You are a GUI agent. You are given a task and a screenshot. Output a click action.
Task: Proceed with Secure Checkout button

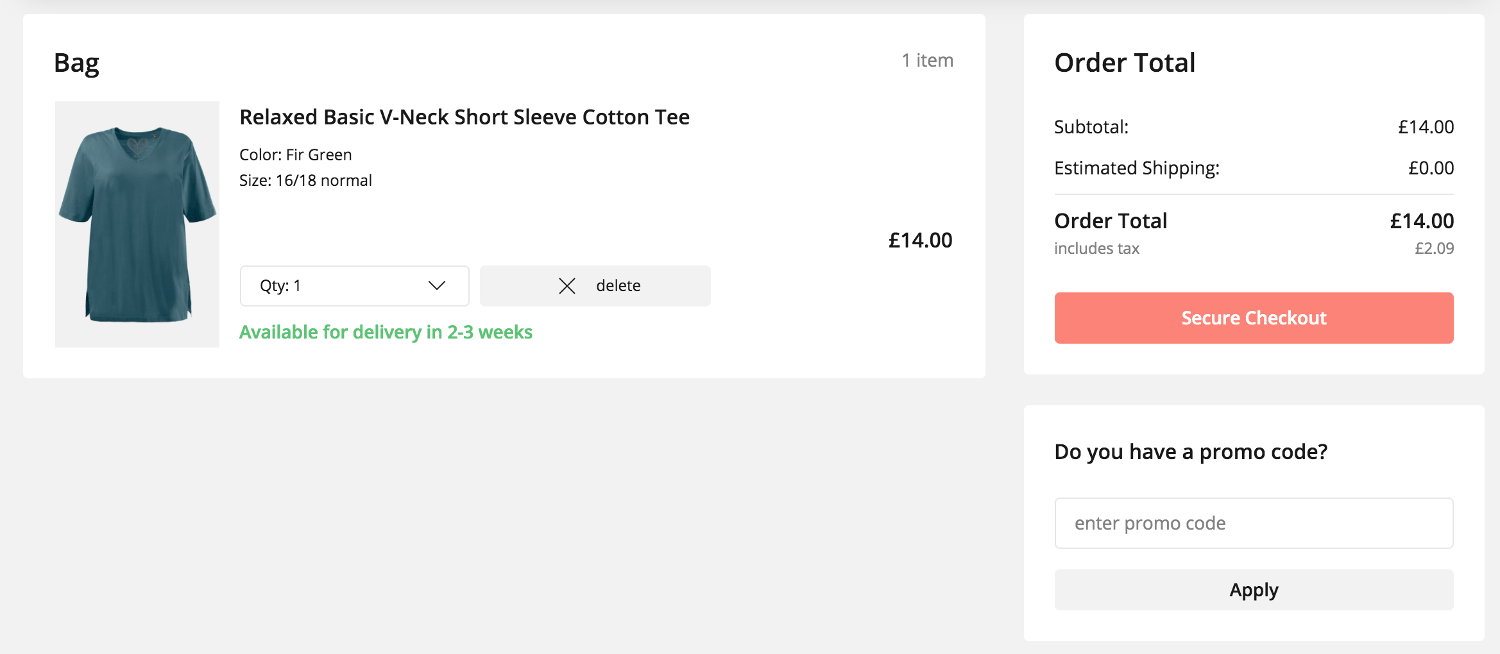[1254, 318]
